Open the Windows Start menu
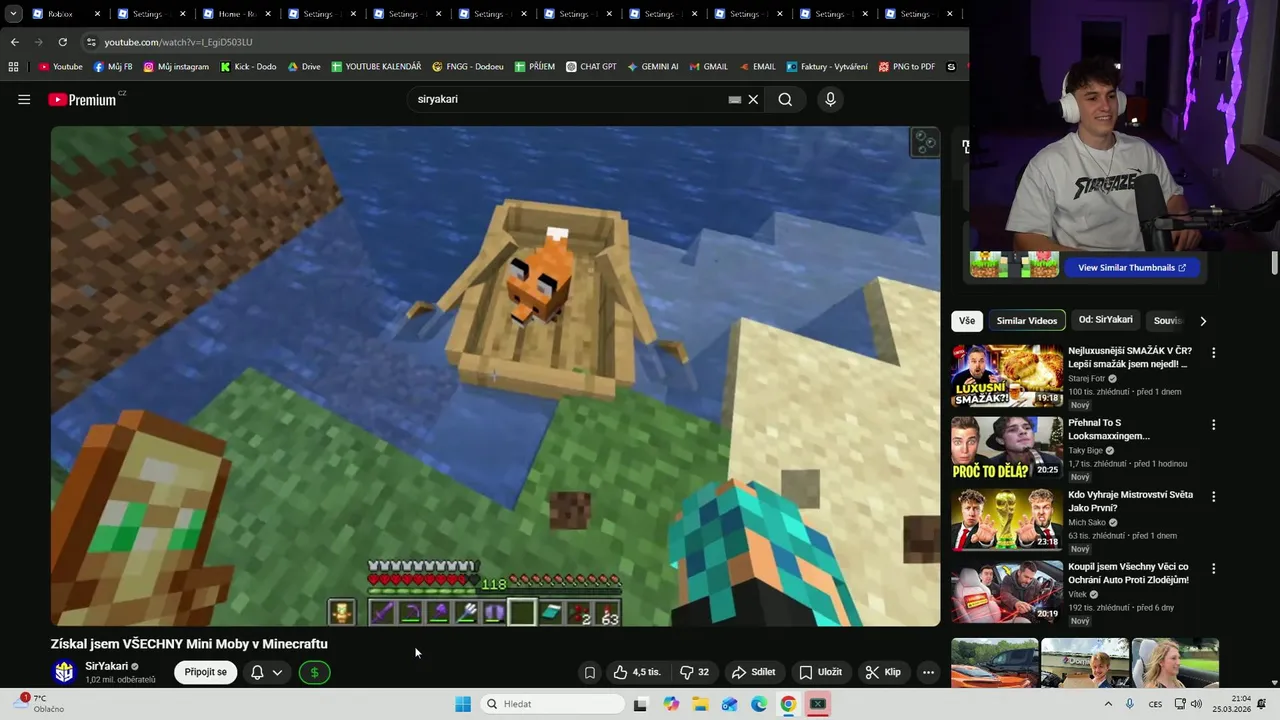Screen dimensions: 1280x720 [x=463, y=704]
